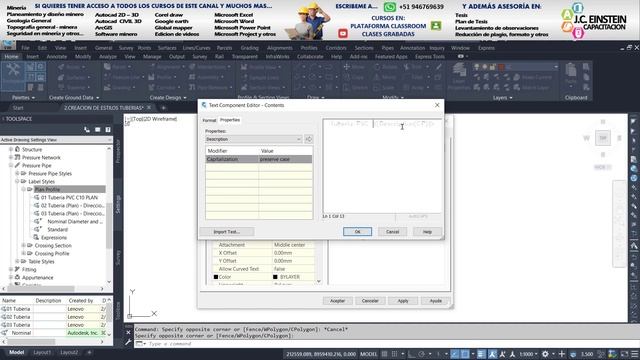Screen dimensions: 640x360
Task: Click Help in Text Component Editor
Action: tap(427, 231)
